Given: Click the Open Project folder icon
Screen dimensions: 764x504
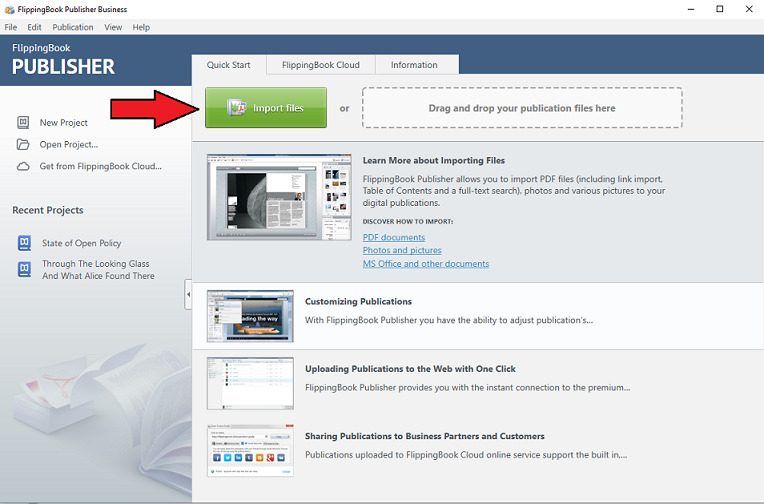Looking at the screenshot, I should [23, 144].
